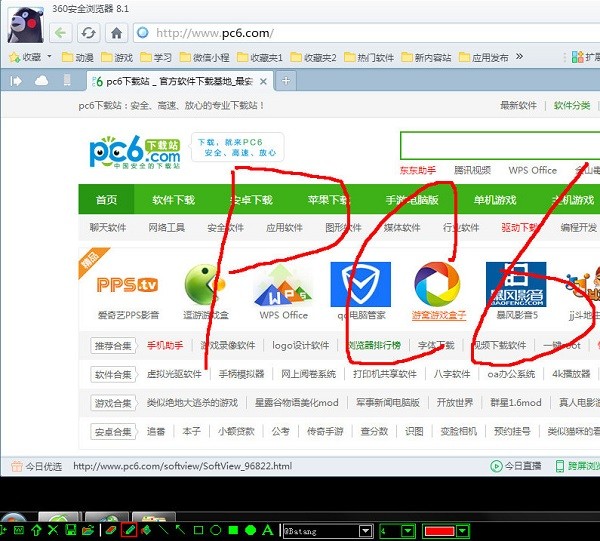Close the pc6下载站 tab

pyautogui.click(x=263, y=81)
